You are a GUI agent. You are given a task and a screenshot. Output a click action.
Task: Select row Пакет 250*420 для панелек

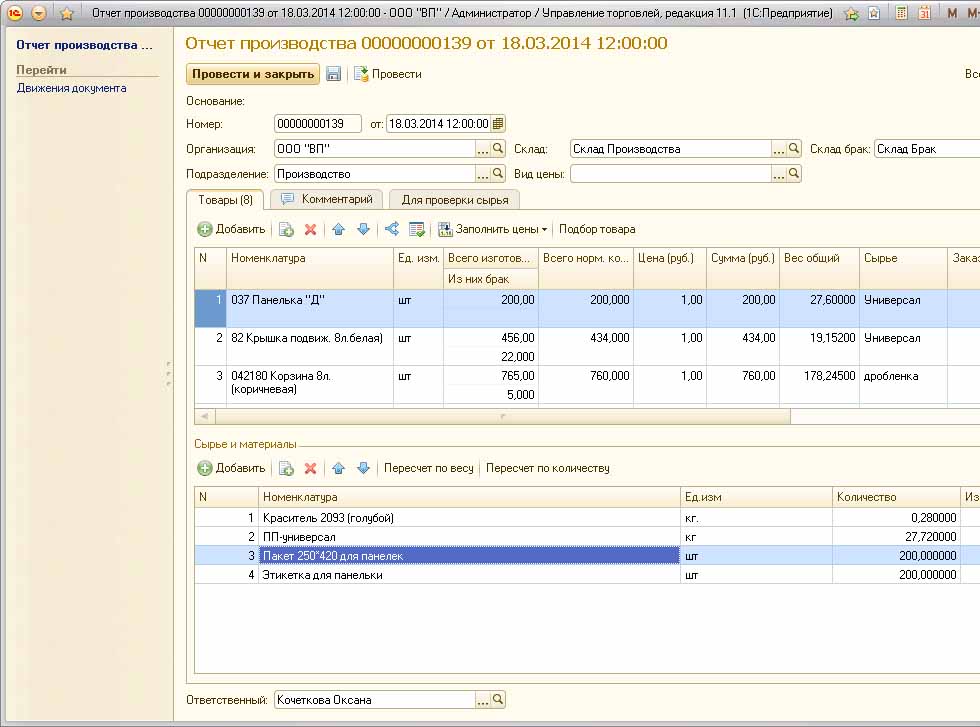click(x=587, y=556)
